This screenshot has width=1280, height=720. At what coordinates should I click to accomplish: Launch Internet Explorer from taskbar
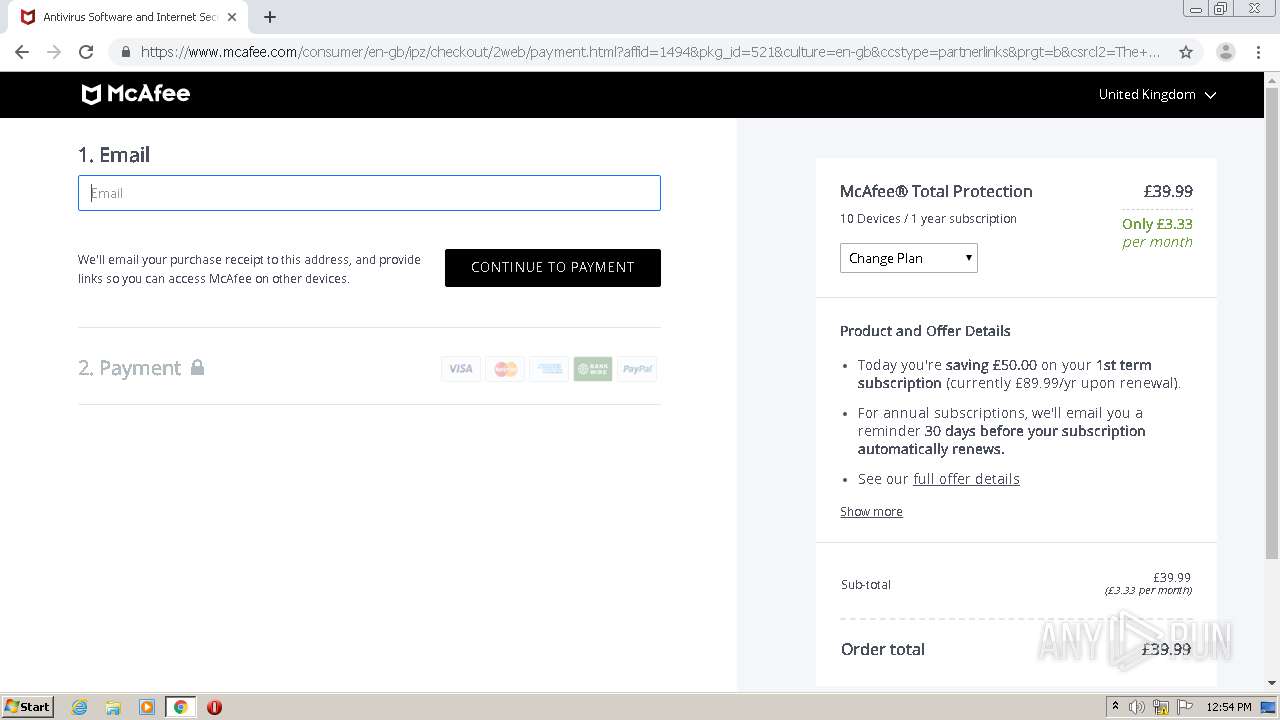click(x=80, y=707)
